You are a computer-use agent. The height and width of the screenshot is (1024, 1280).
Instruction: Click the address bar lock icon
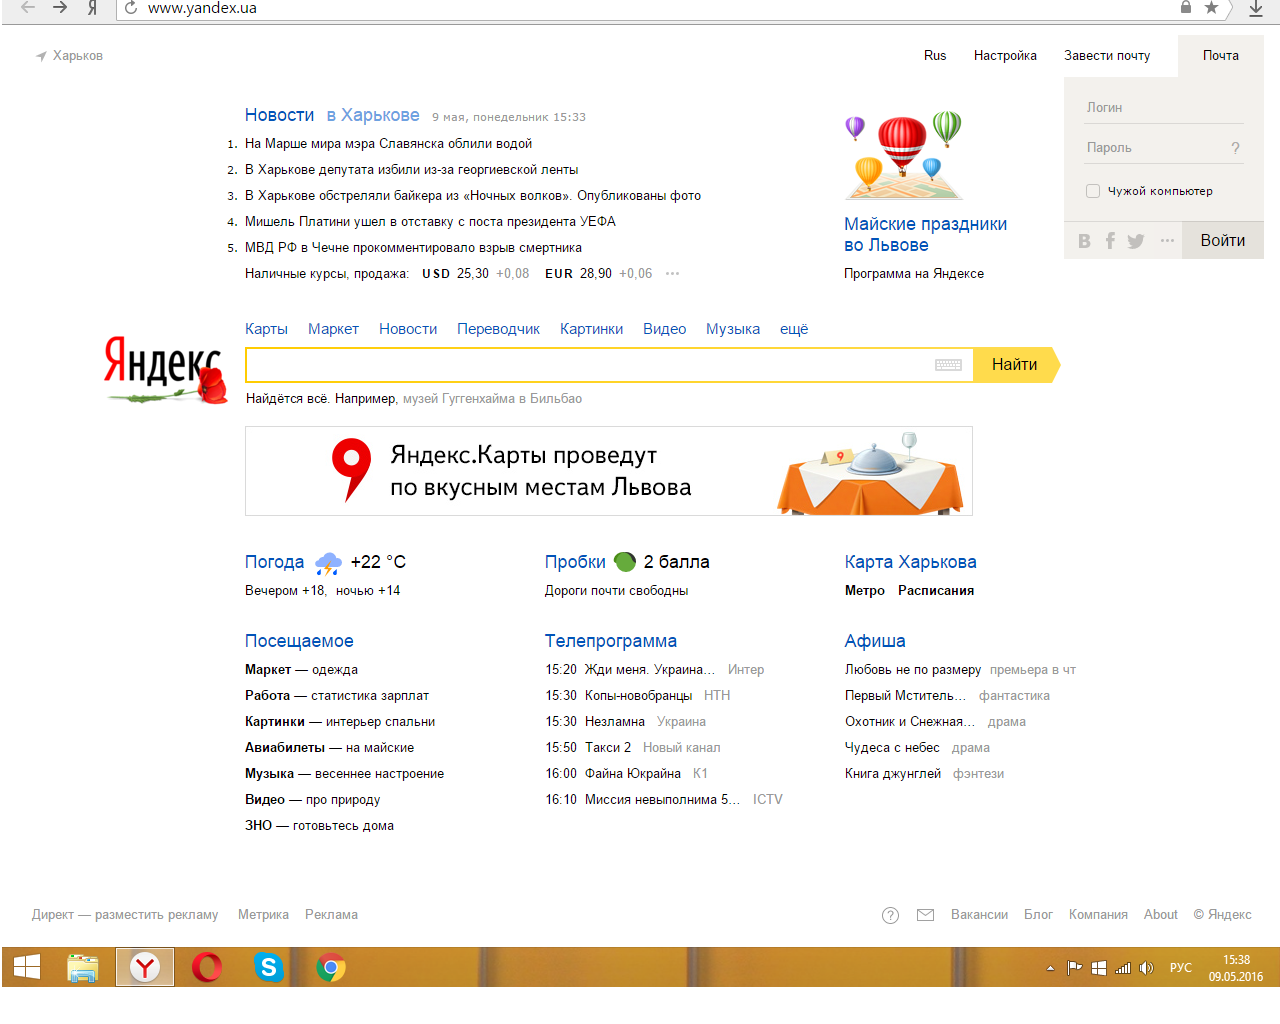tap(1186, 7)
